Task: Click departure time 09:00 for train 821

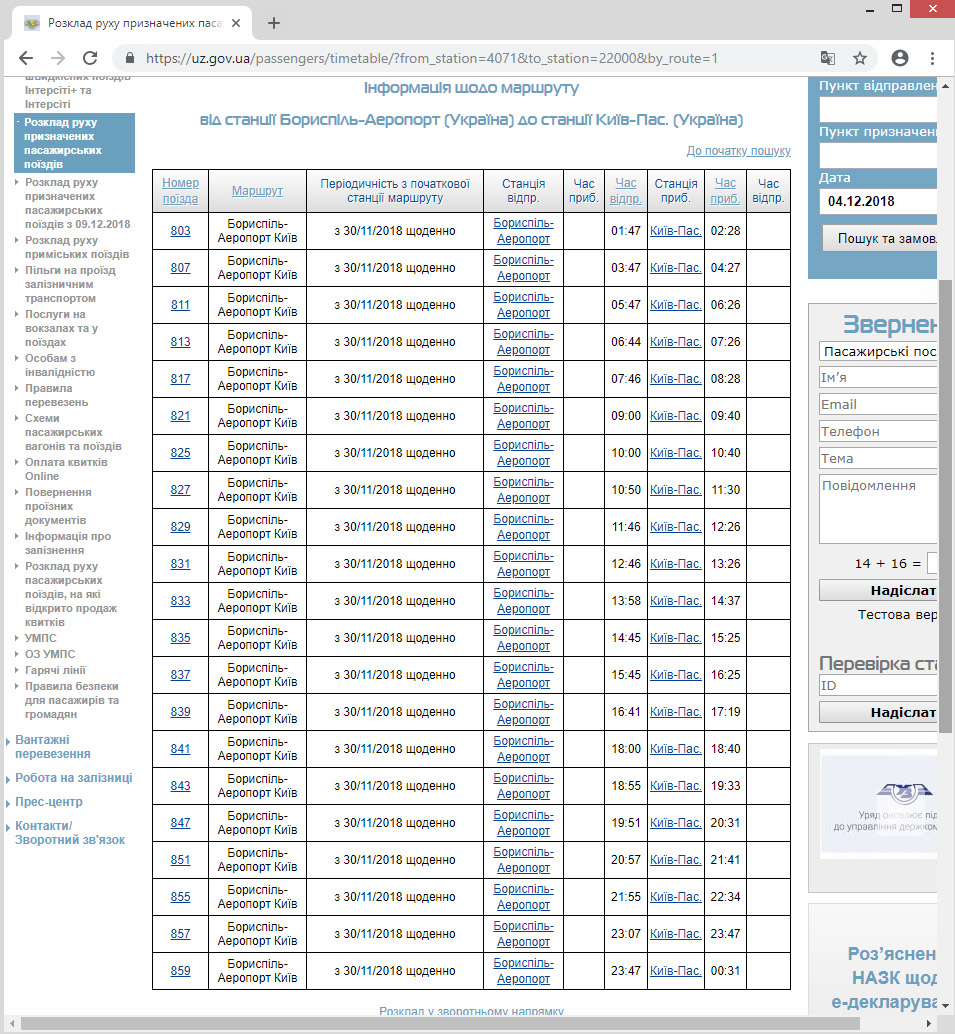Action: (626, 416)
